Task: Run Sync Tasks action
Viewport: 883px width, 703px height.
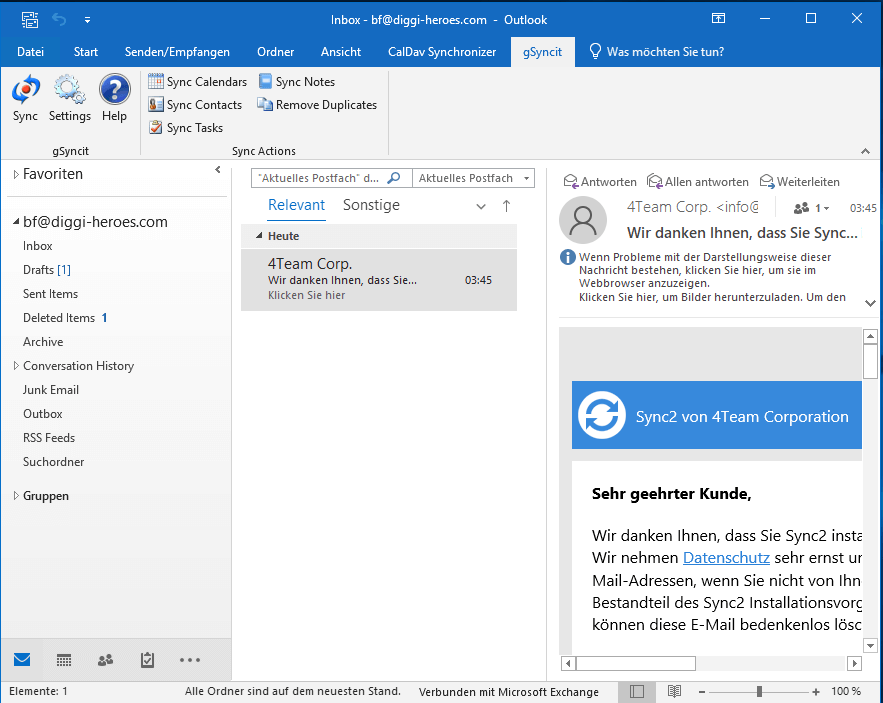Action: point(186,128)
